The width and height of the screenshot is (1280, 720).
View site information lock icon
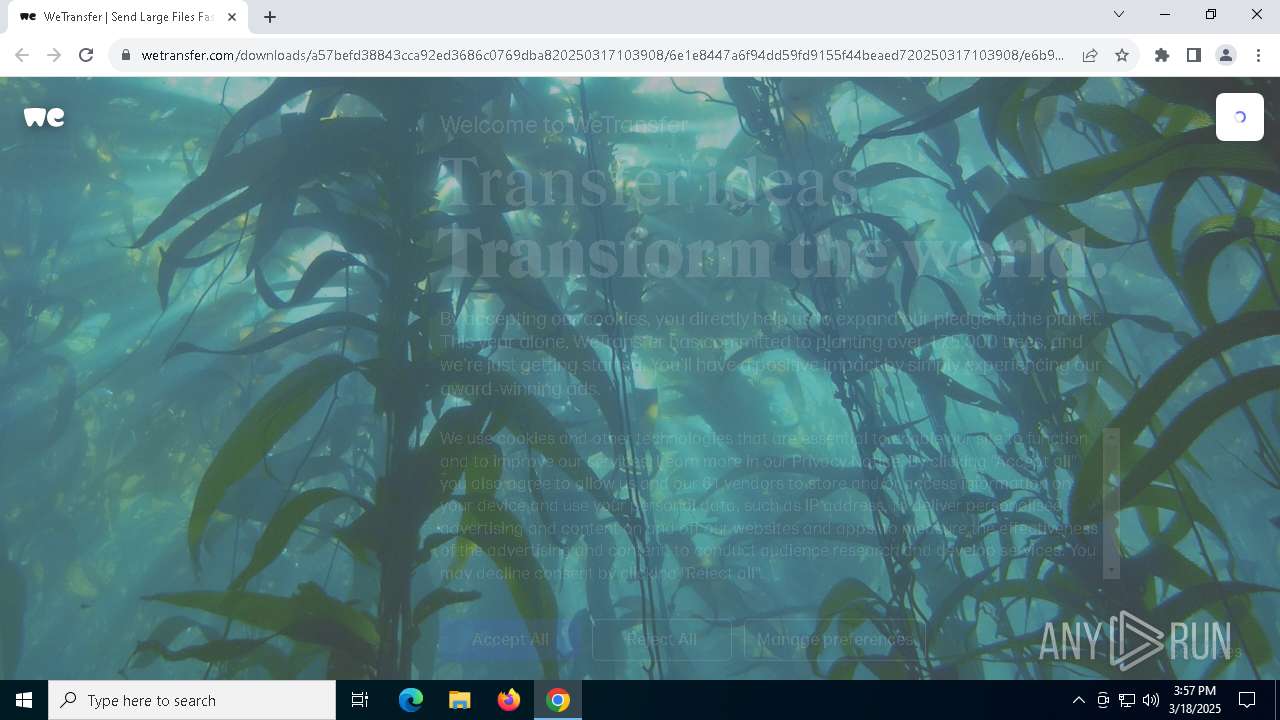(125, 55)
